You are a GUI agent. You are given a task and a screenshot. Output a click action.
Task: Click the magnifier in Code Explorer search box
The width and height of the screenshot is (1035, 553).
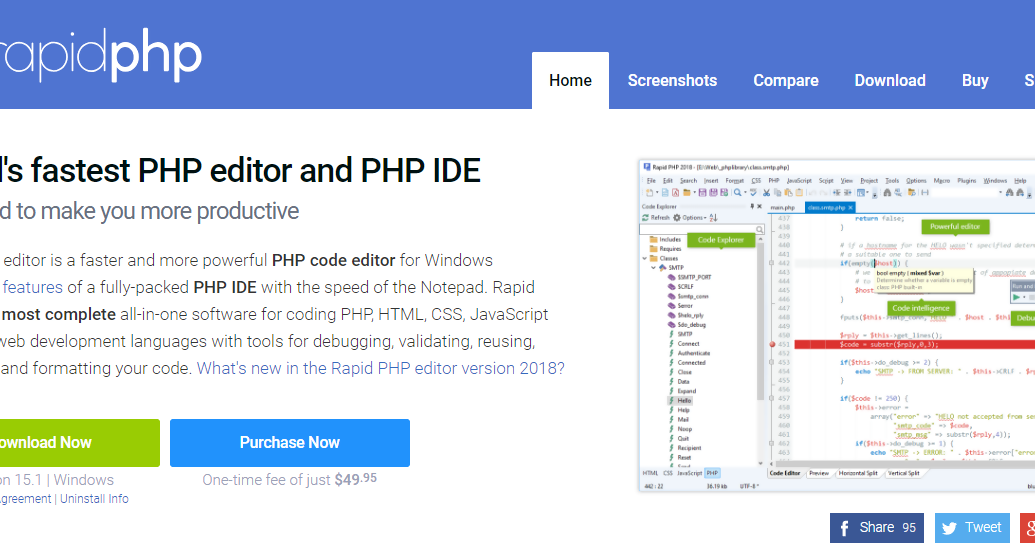(x=760, y=230)
